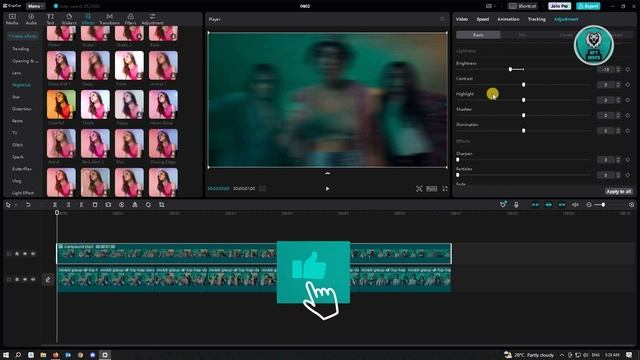Open the Adjustment tab in top toolbar

[152, 19]
